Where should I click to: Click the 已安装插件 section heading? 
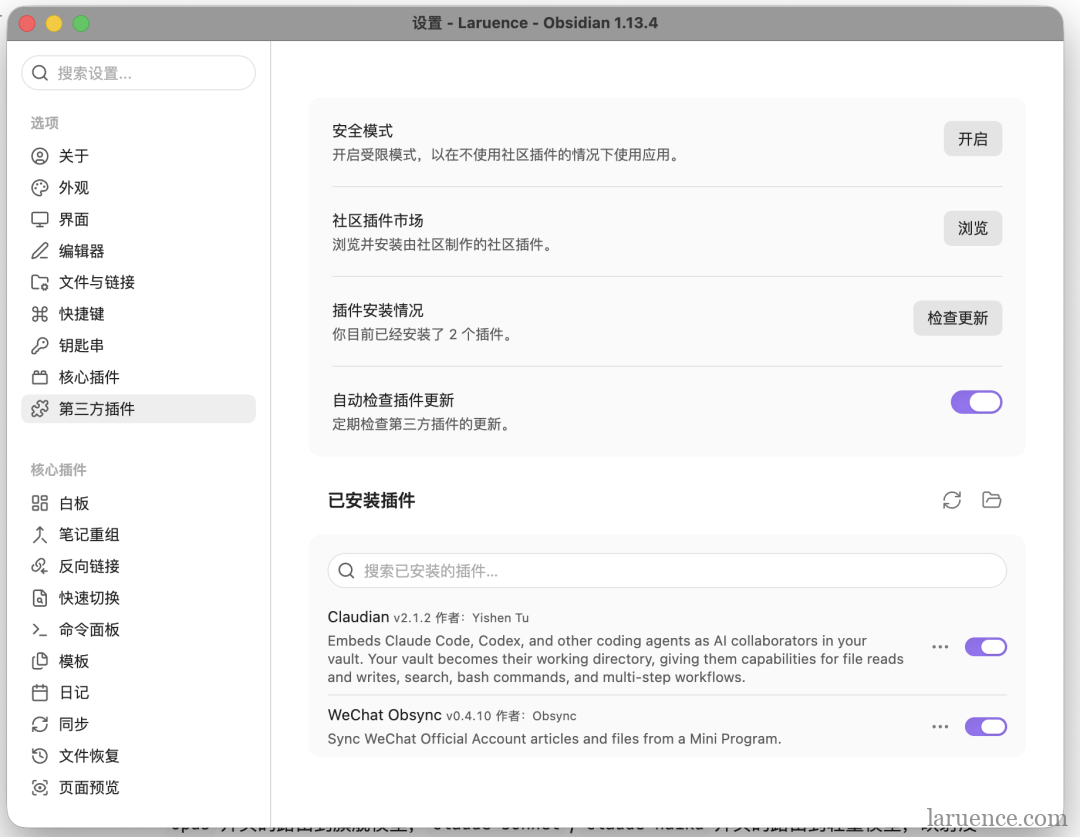[371, 501]
